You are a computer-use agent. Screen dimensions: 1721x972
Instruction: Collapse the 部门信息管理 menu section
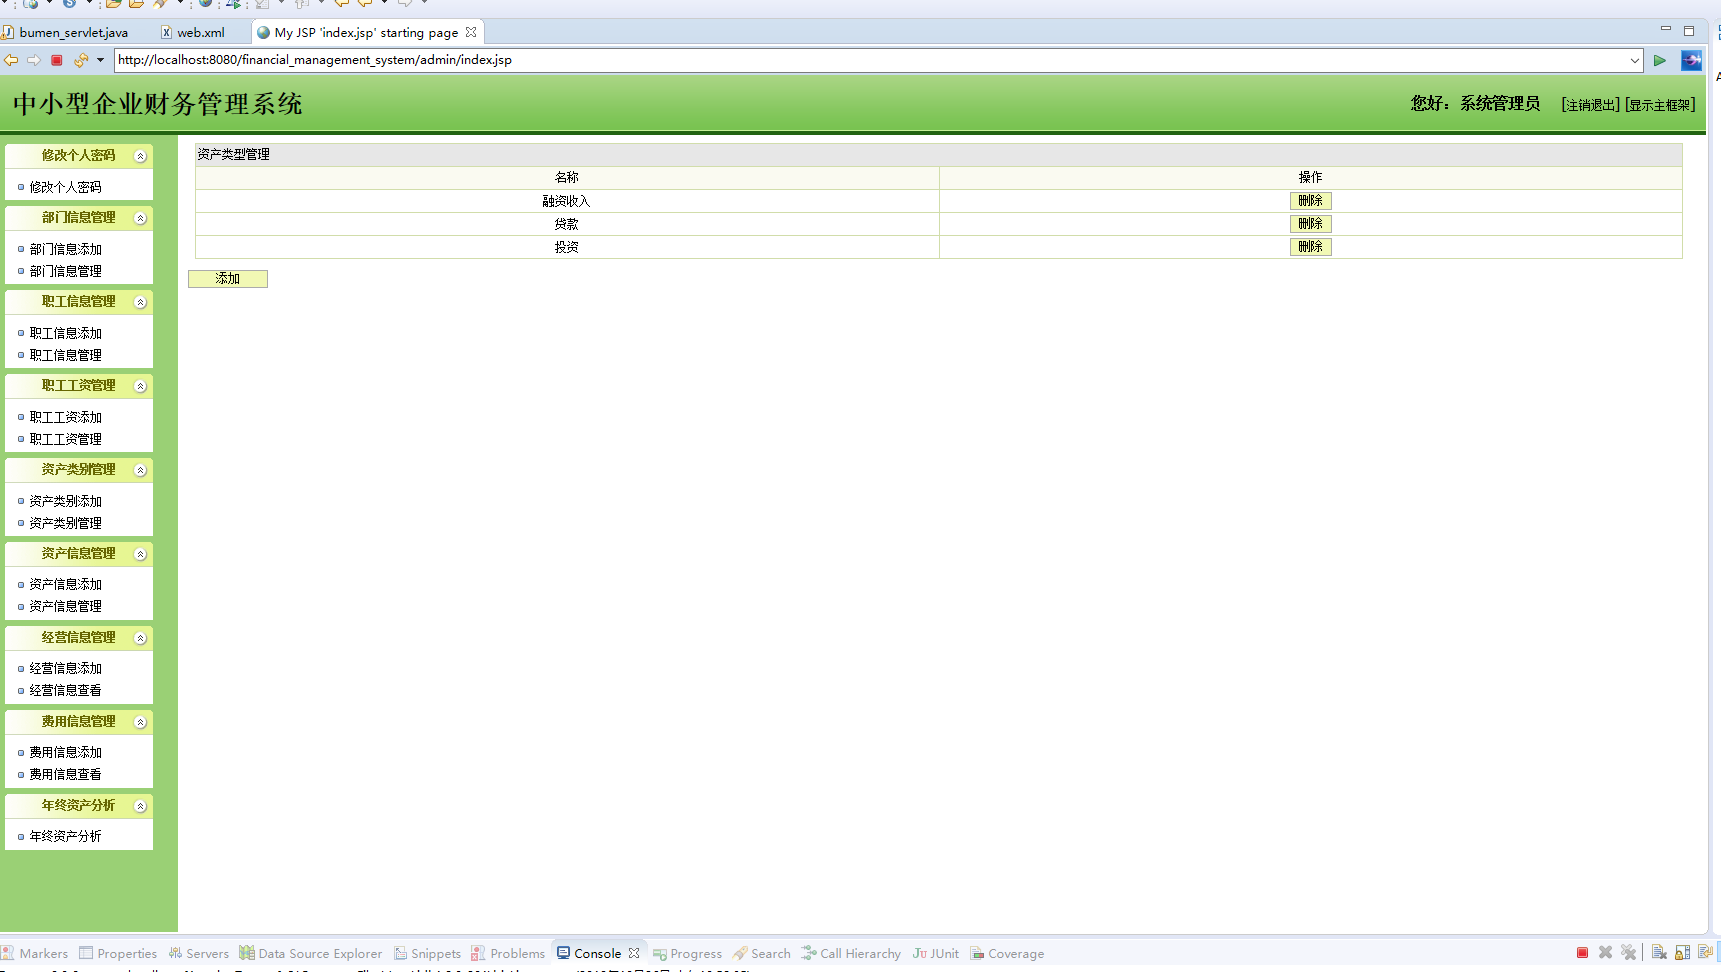pos(141,218)
